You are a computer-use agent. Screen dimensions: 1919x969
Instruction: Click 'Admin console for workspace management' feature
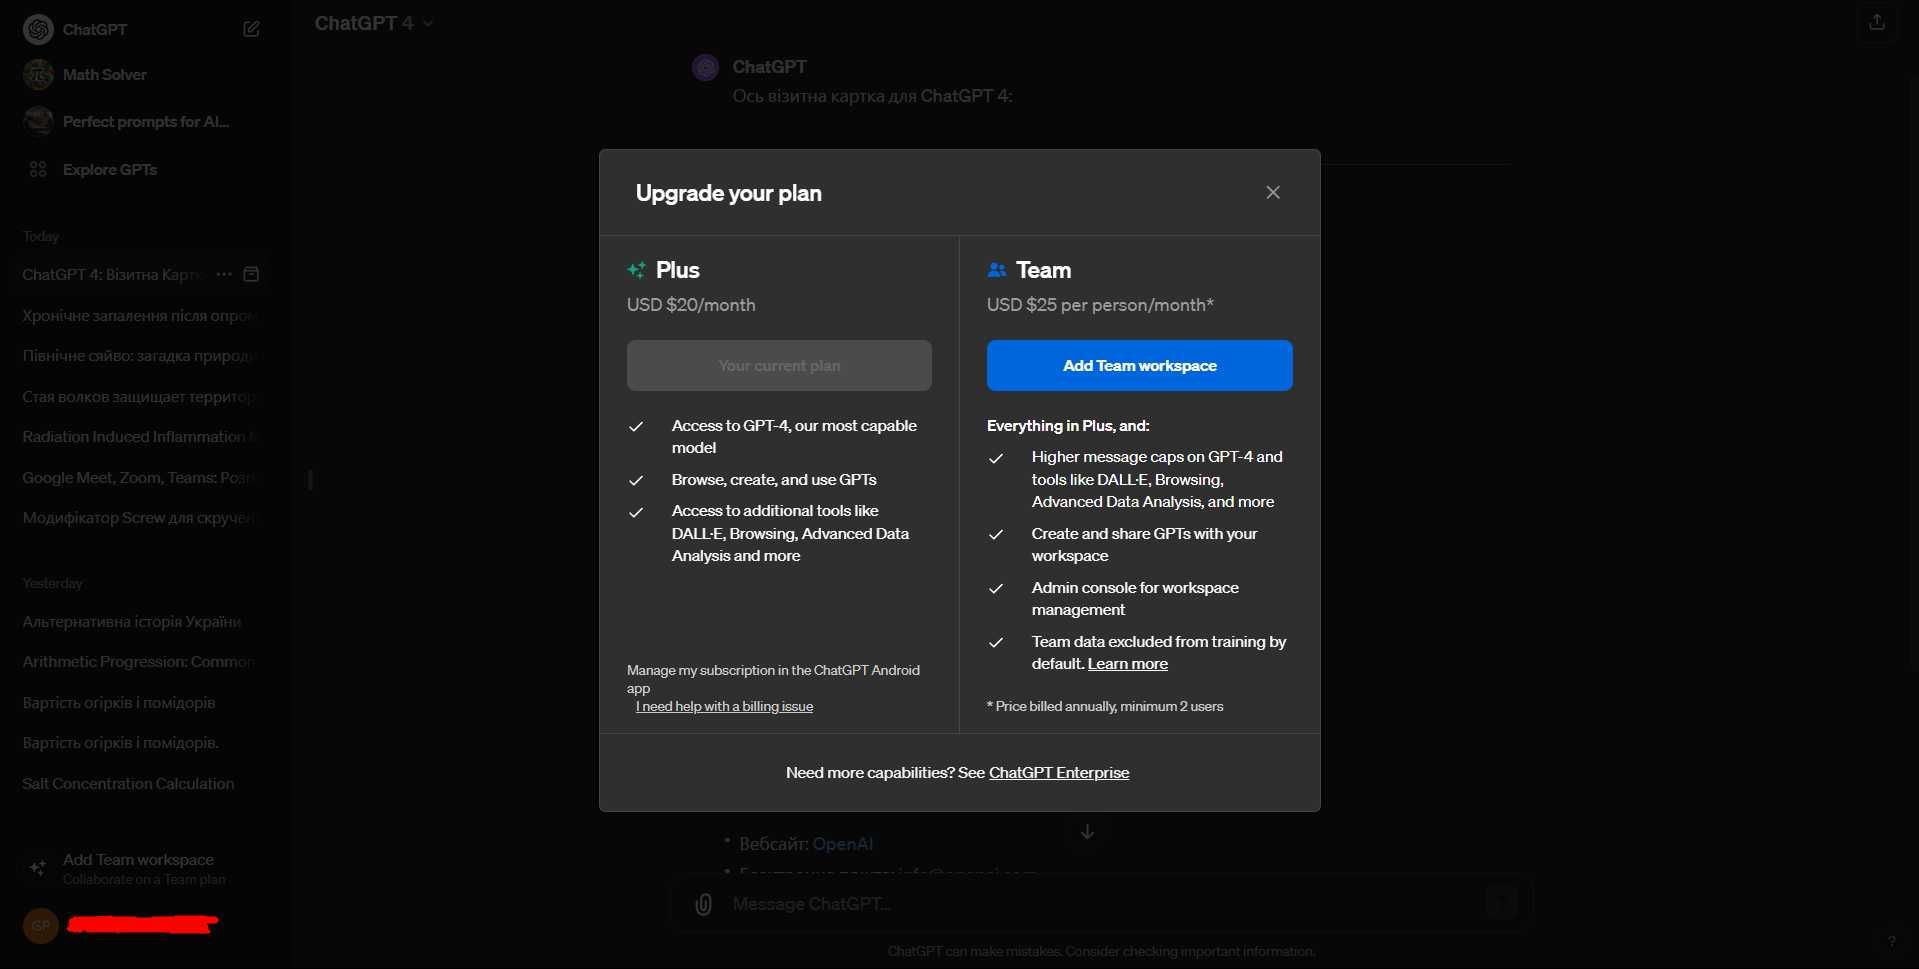pyautogui.click(x=1135, y=598)
